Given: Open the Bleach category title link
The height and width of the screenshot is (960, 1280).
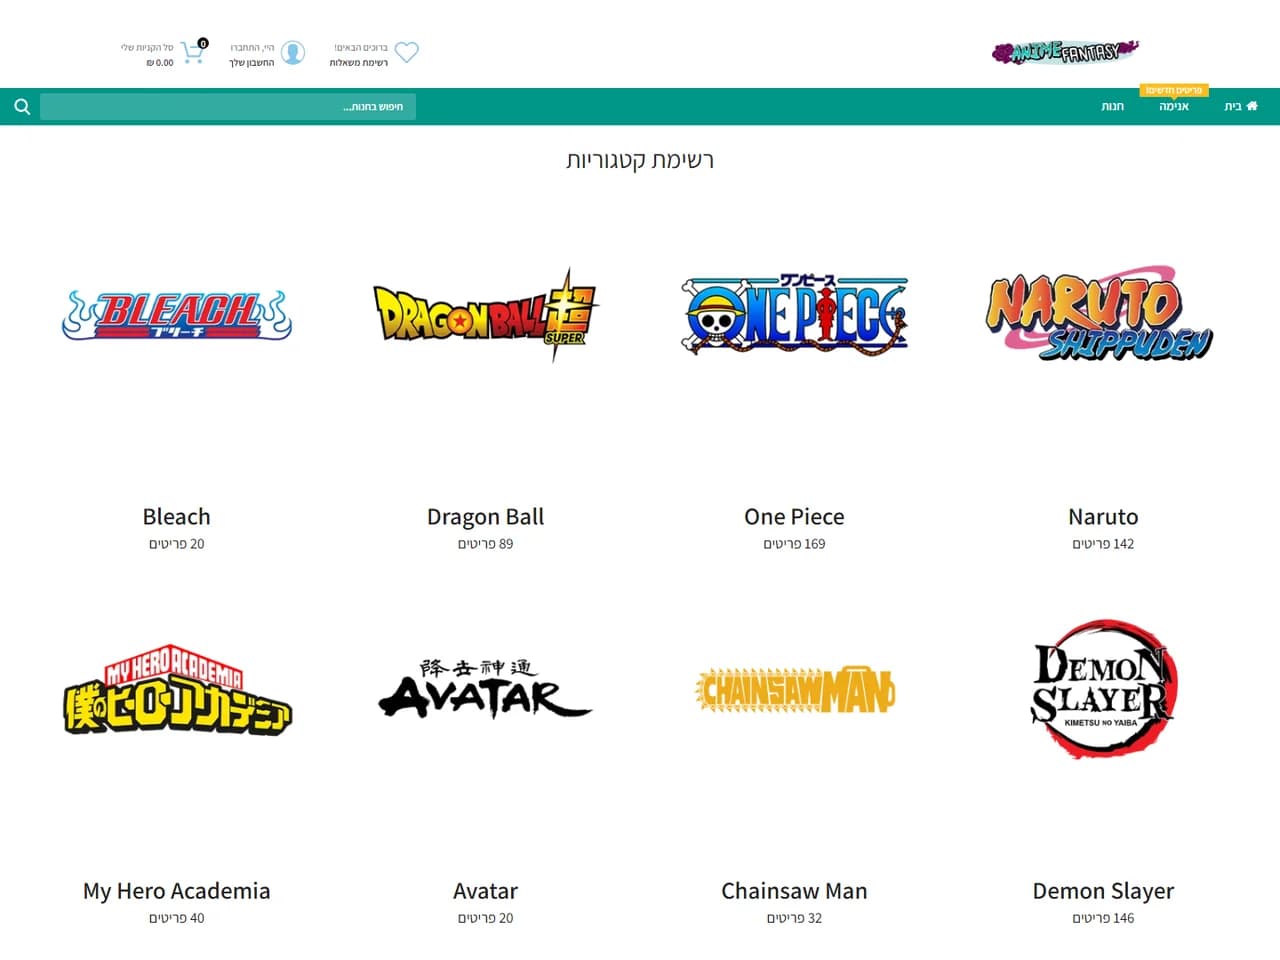Looking at the screenshot, I should [177, 517].
